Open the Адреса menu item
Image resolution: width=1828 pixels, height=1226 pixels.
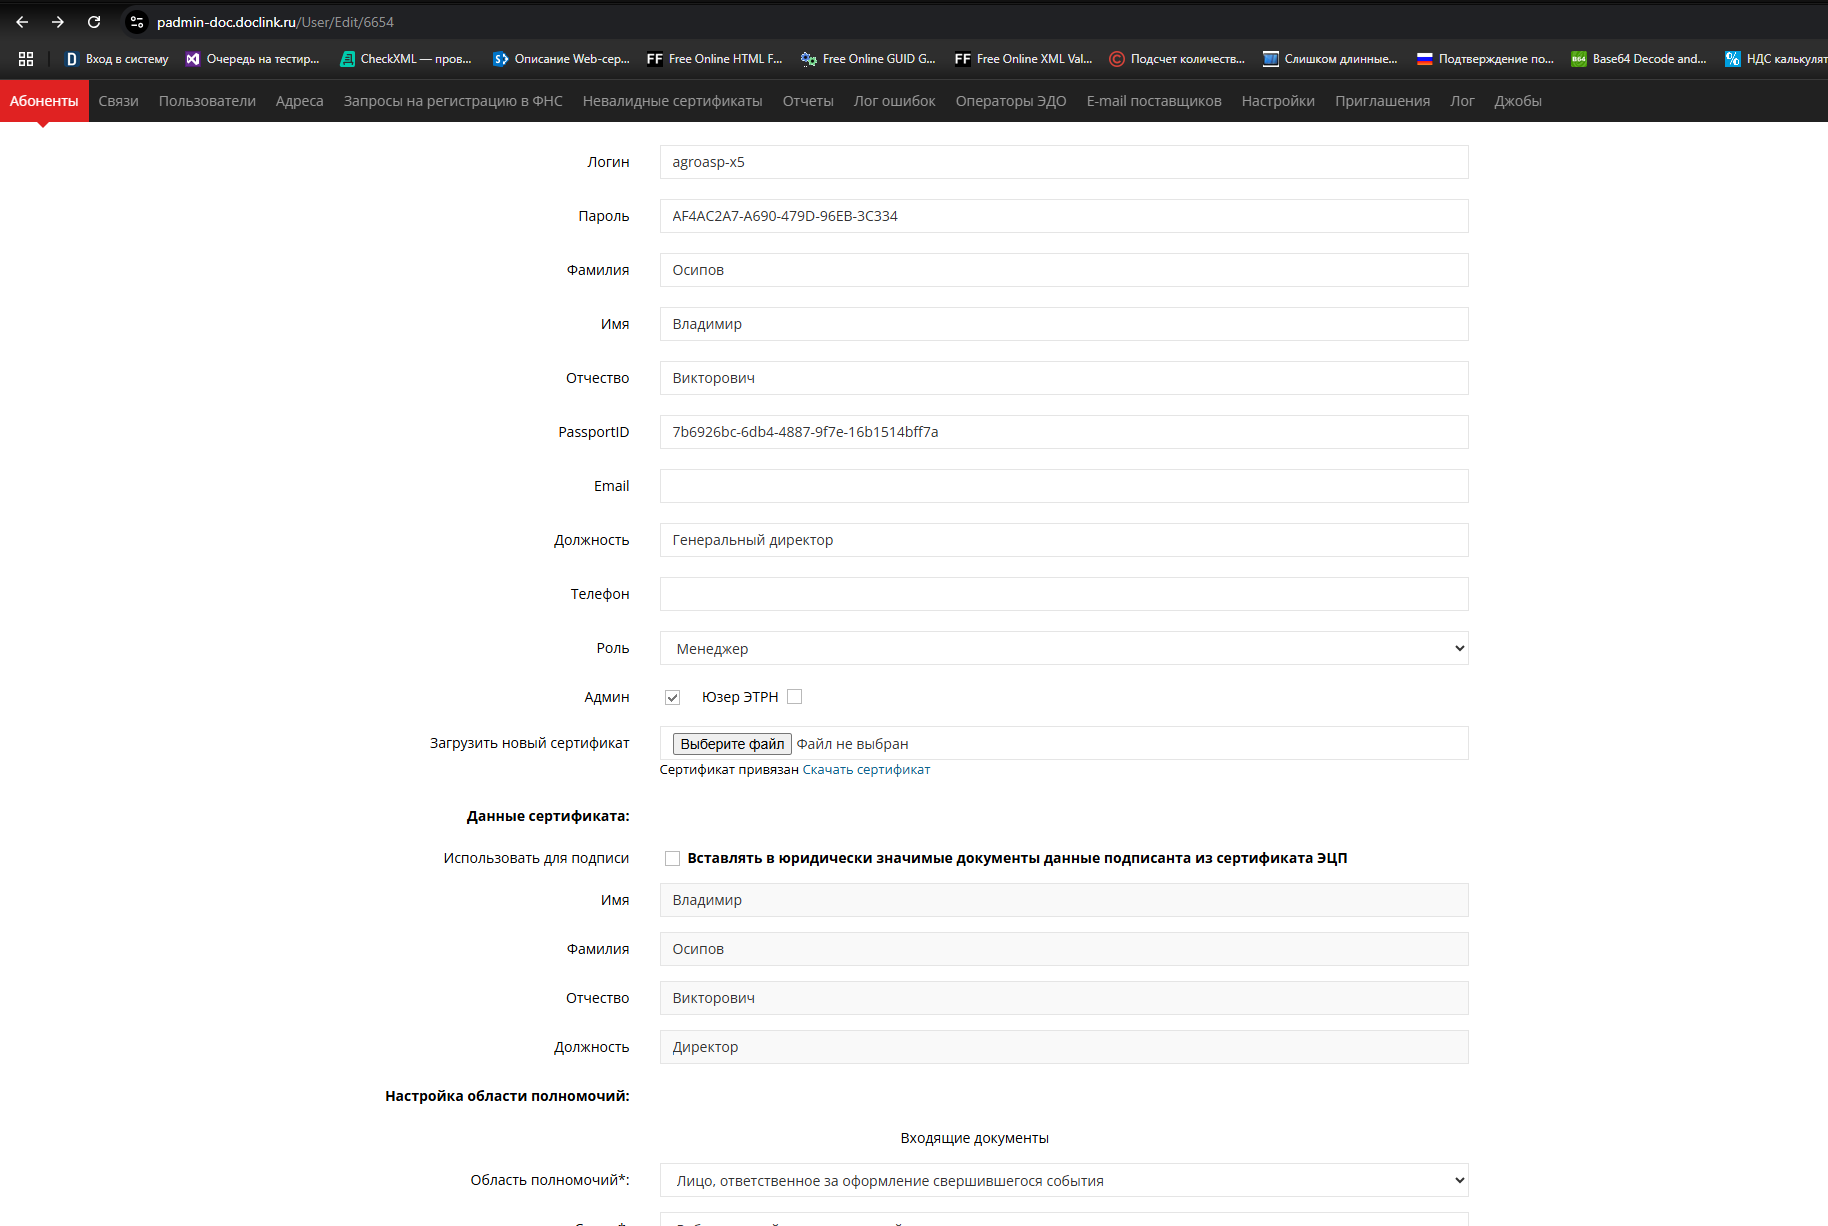pos(299,101)
